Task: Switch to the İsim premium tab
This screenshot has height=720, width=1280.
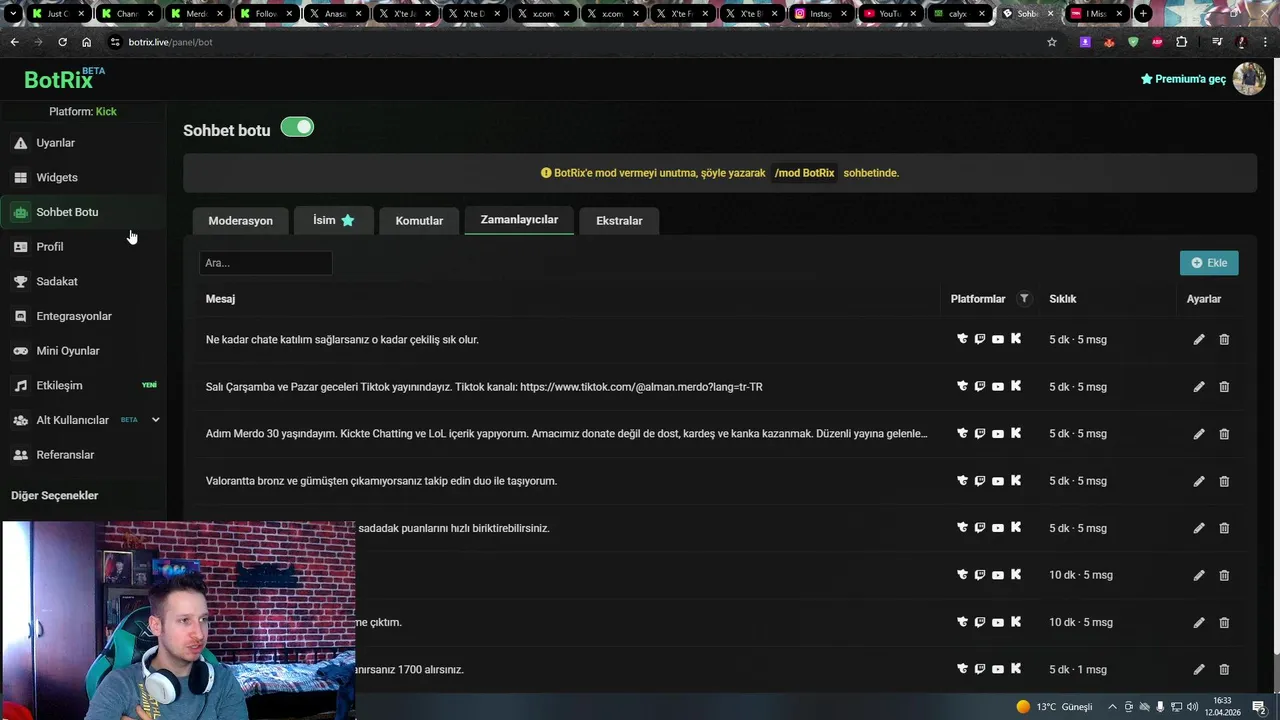Action: pos(333,220)
